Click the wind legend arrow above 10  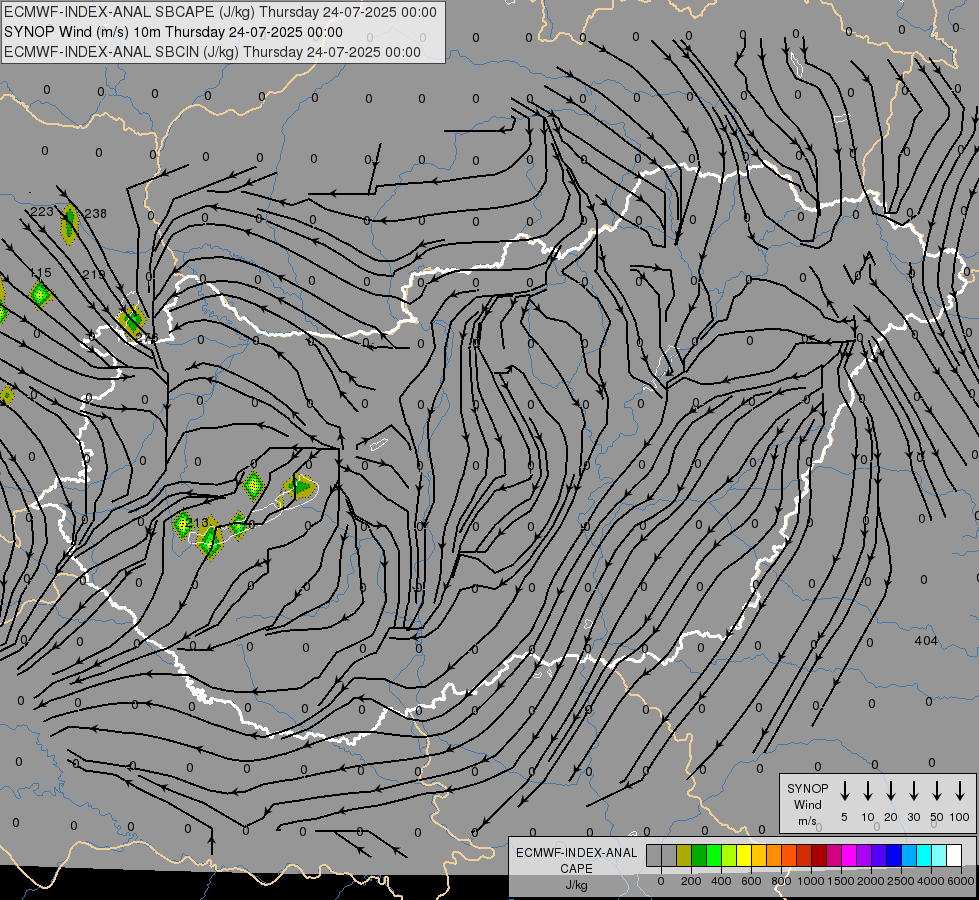[x=868, y=791]
